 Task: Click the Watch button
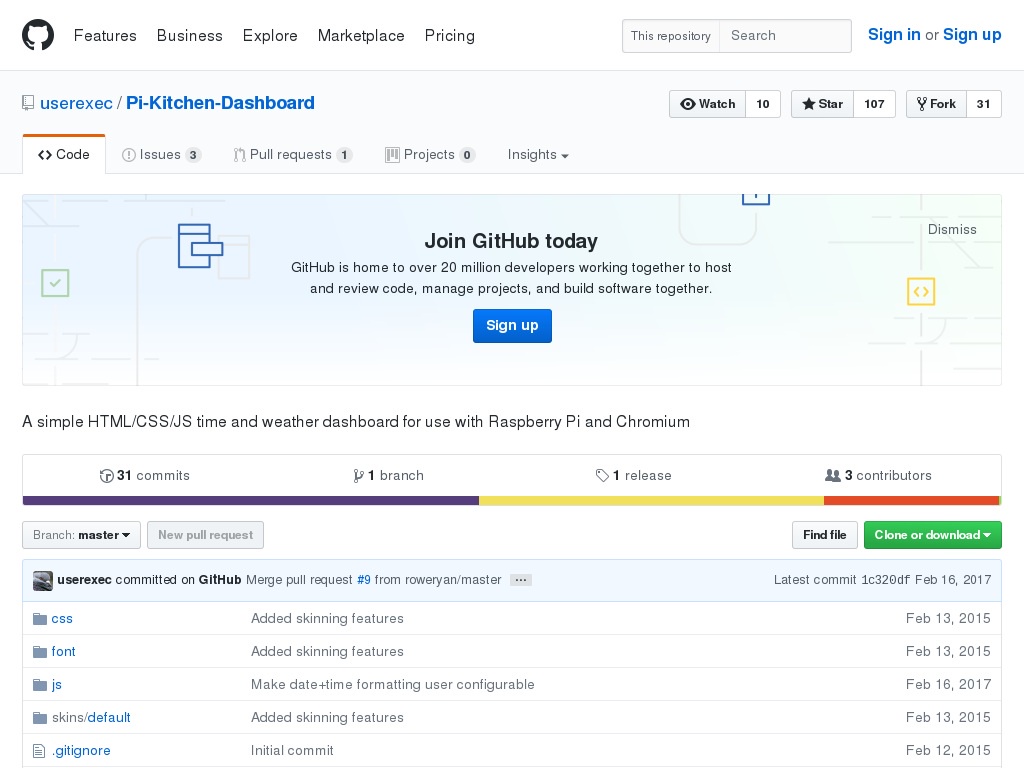(707, 104)
